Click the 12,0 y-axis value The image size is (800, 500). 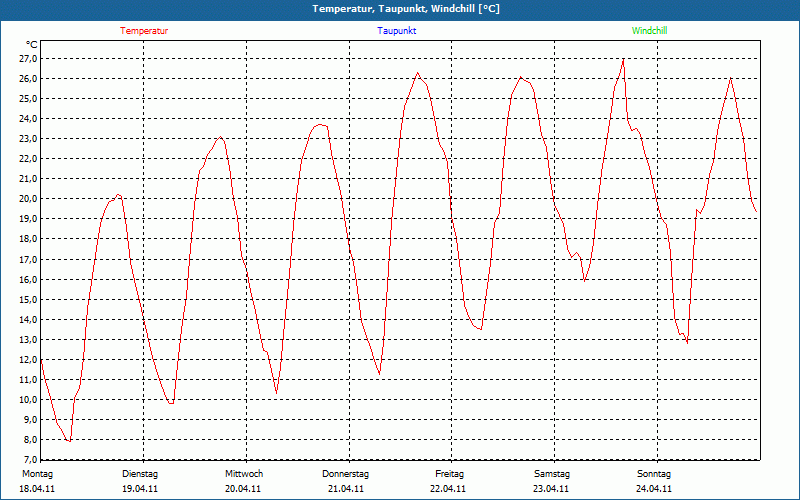pyautogui.click(x=28, y=359)
